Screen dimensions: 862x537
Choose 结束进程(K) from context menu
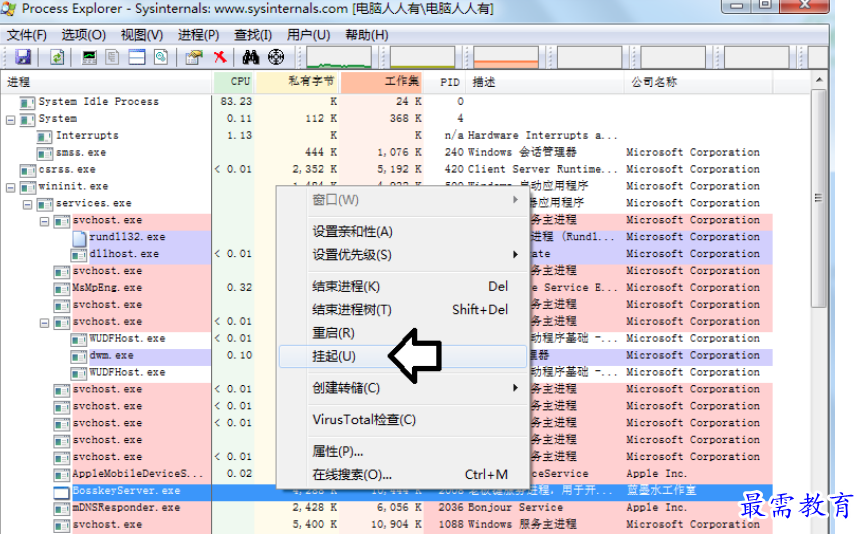(x=402, y=286)
